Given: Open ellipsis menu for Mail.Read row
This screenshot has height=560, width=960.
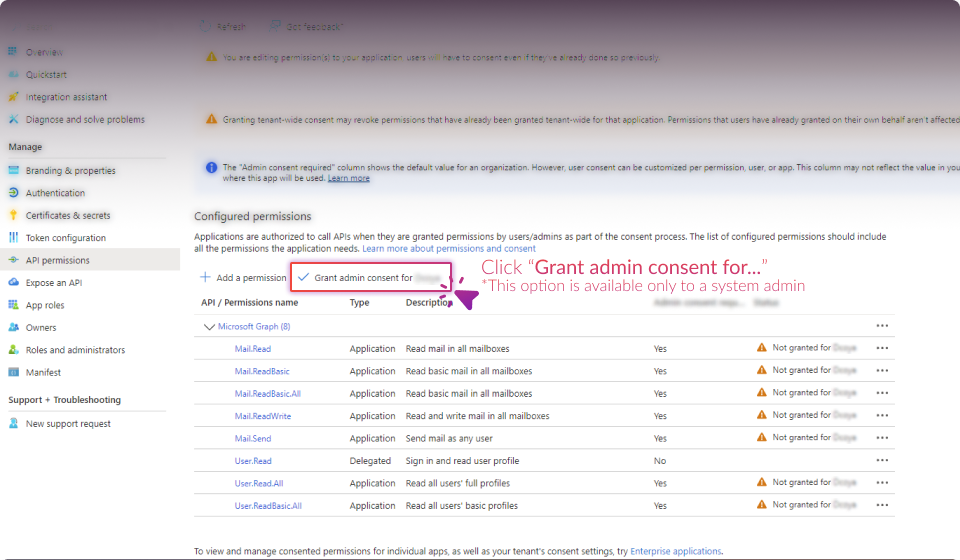Looking at the screenshot, I should [x=881, y=348].
